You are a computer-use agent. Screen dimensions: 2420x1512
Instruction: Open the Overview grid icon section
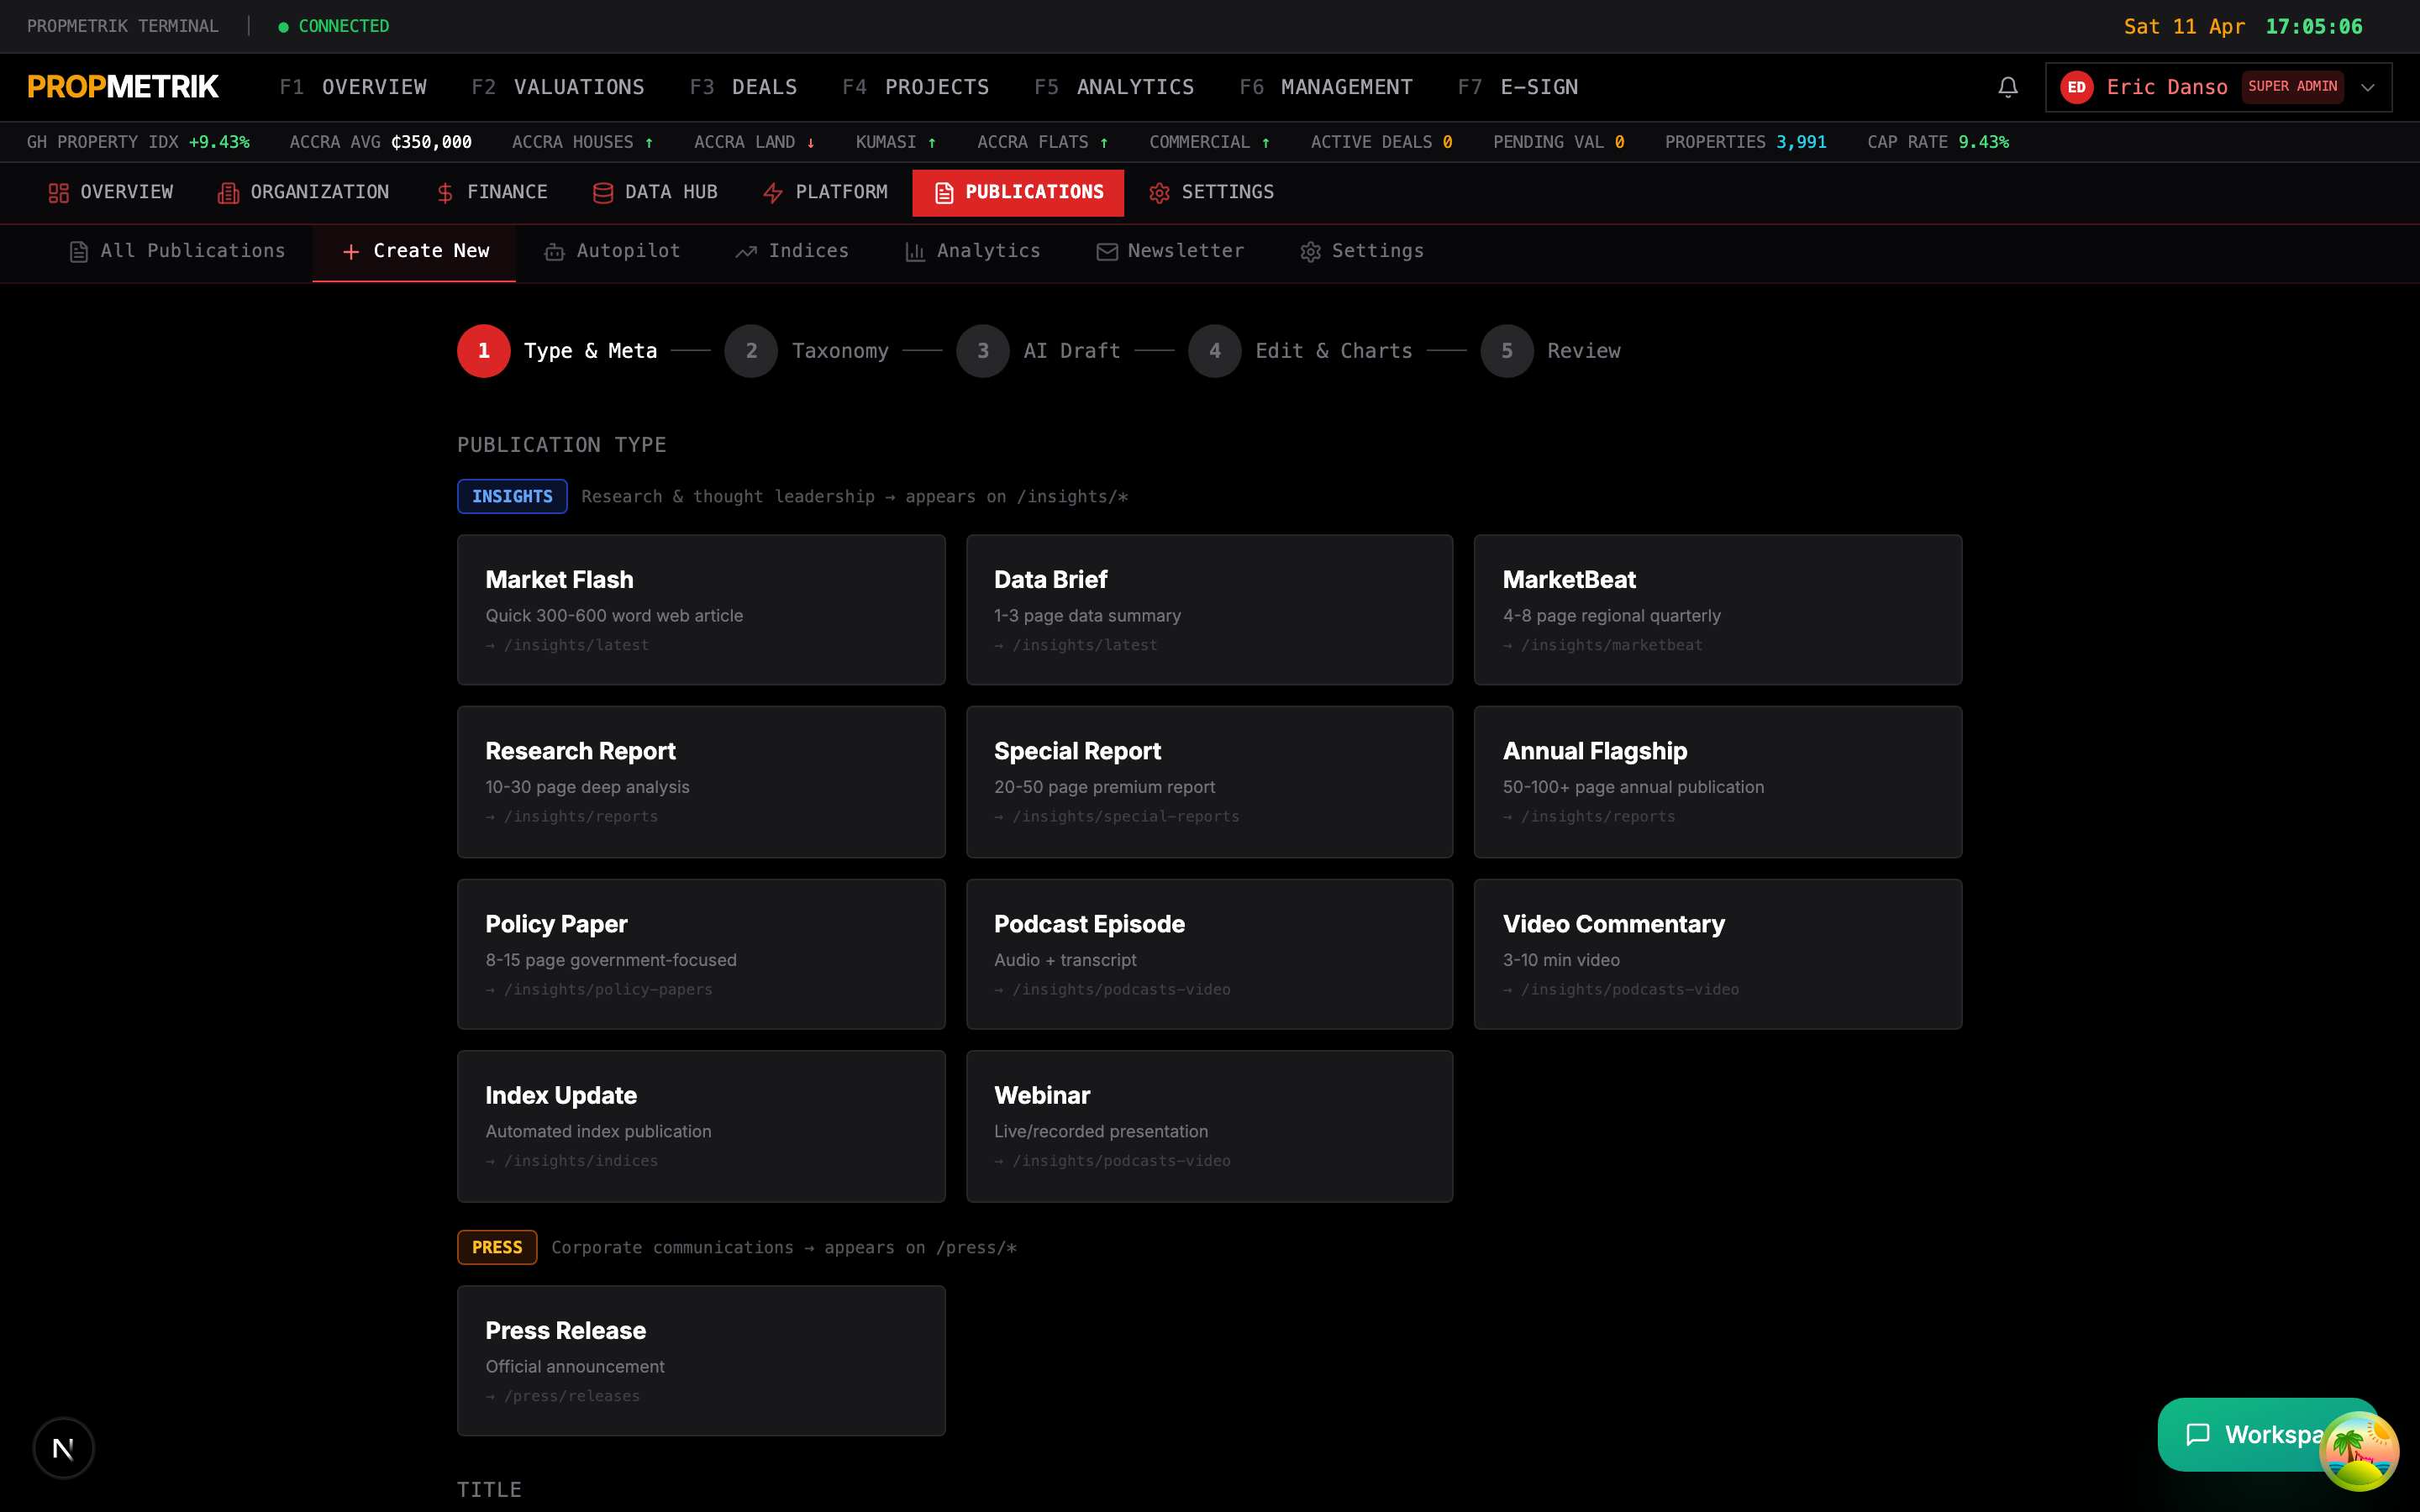coord(111,192)
